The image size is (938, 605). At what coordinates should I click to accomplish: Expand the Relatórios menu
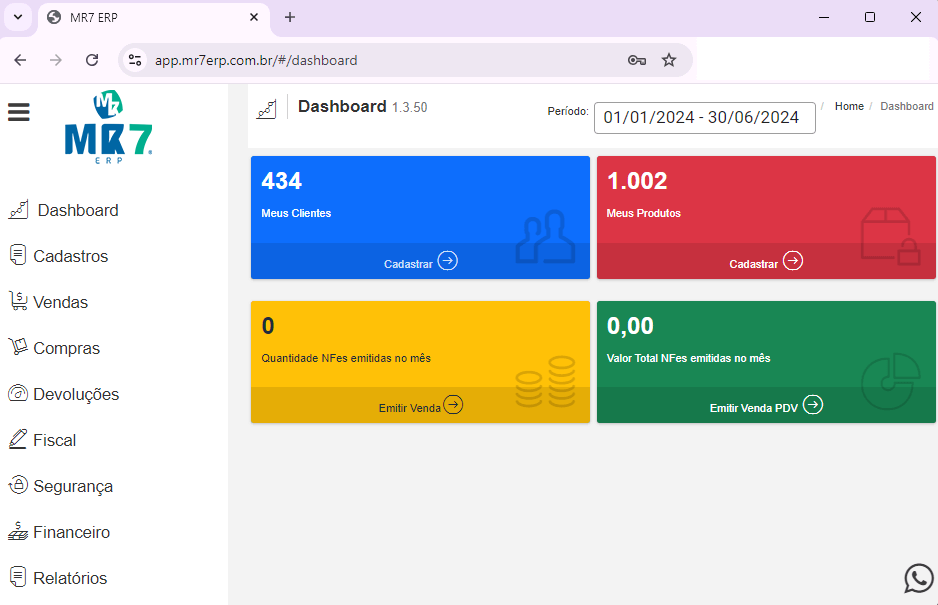tap(70, 578)
